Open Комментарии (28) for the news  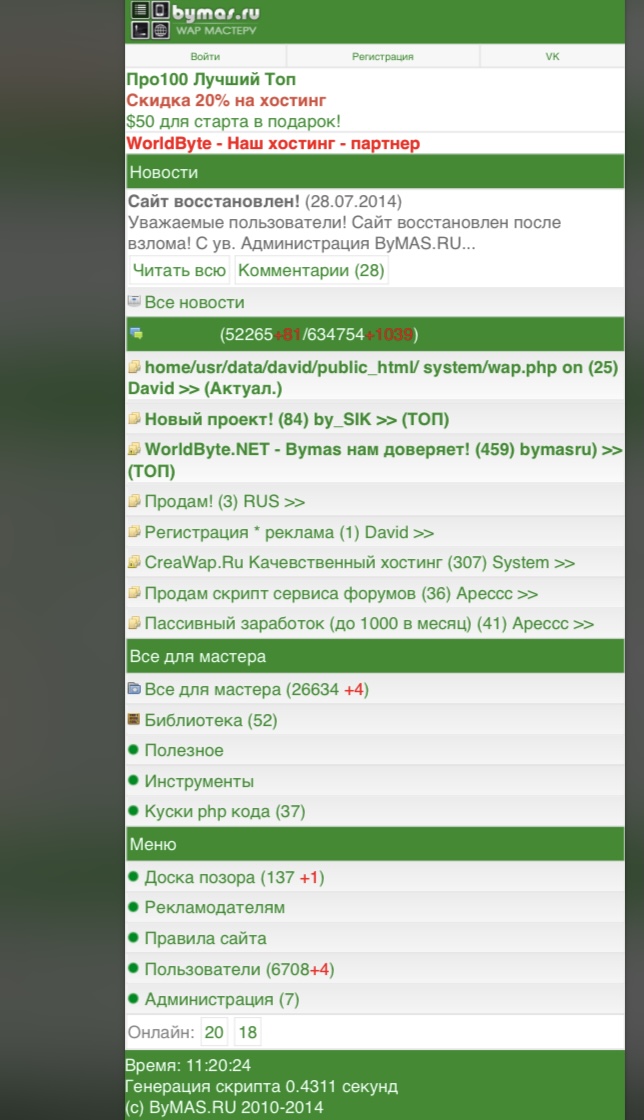[x=311, y=270]
